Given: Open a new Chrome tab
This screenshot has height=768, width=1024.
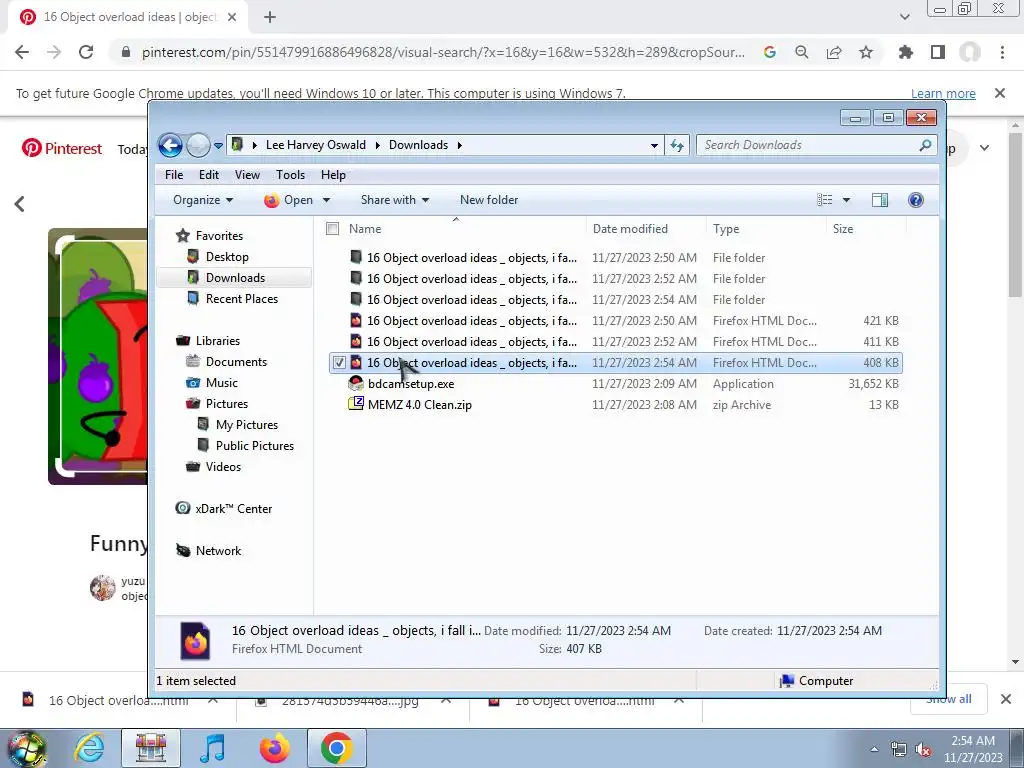Looking at the screenshot, I should click(270, 17).
